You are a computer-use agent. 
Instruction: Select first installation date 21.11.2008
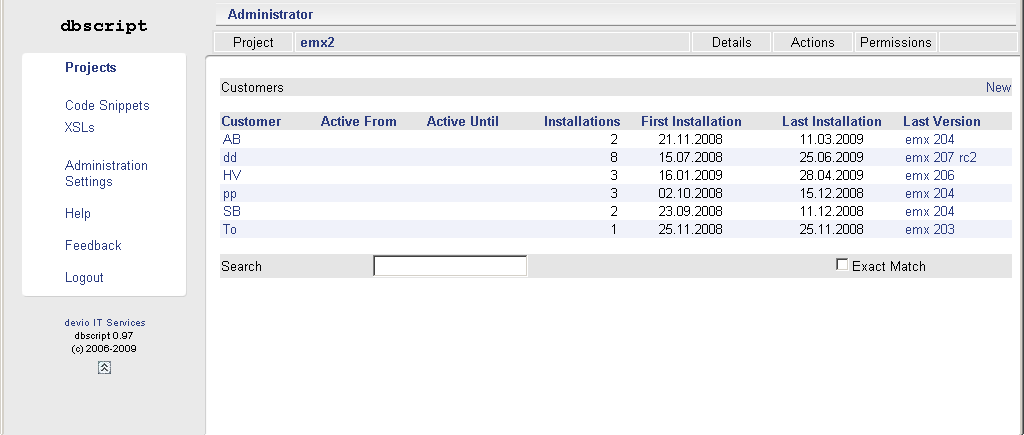point(690,140)
